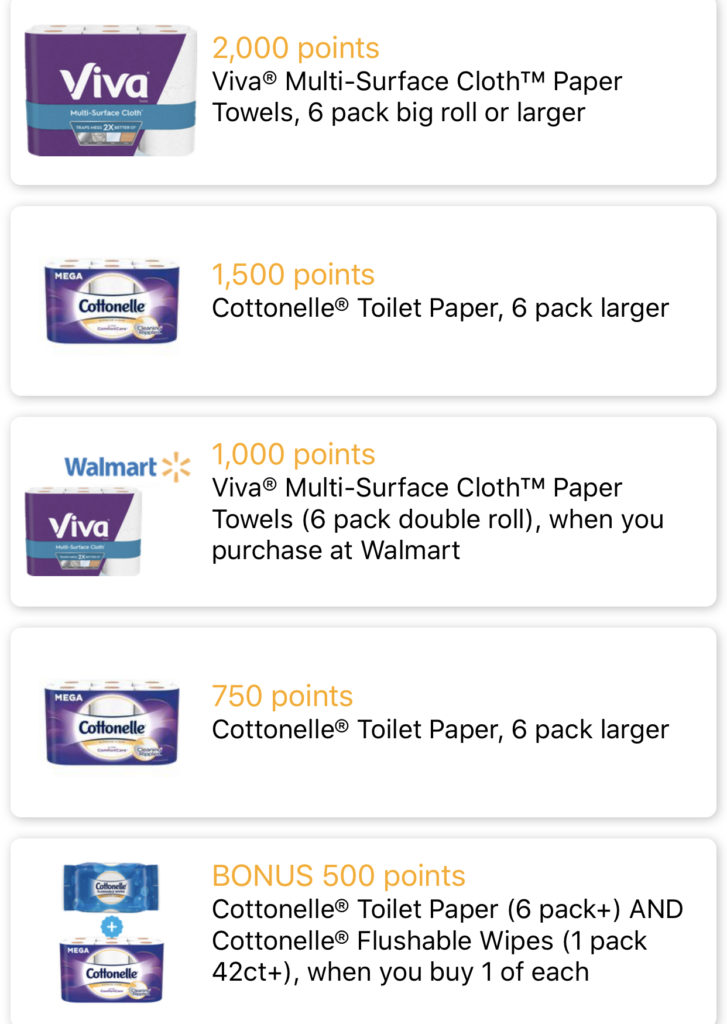Tap the Cottonelle Flushable Wipes package image

(x=111, y=887)
